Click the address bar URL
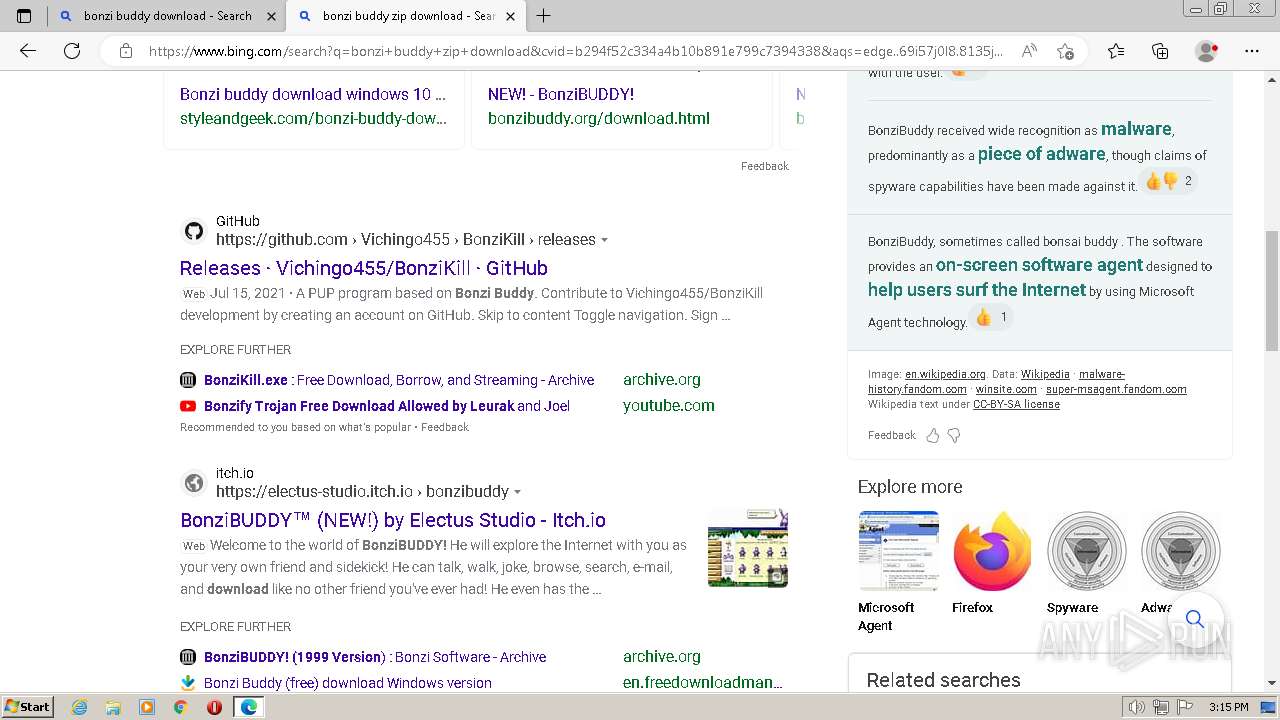 [575, 51]
